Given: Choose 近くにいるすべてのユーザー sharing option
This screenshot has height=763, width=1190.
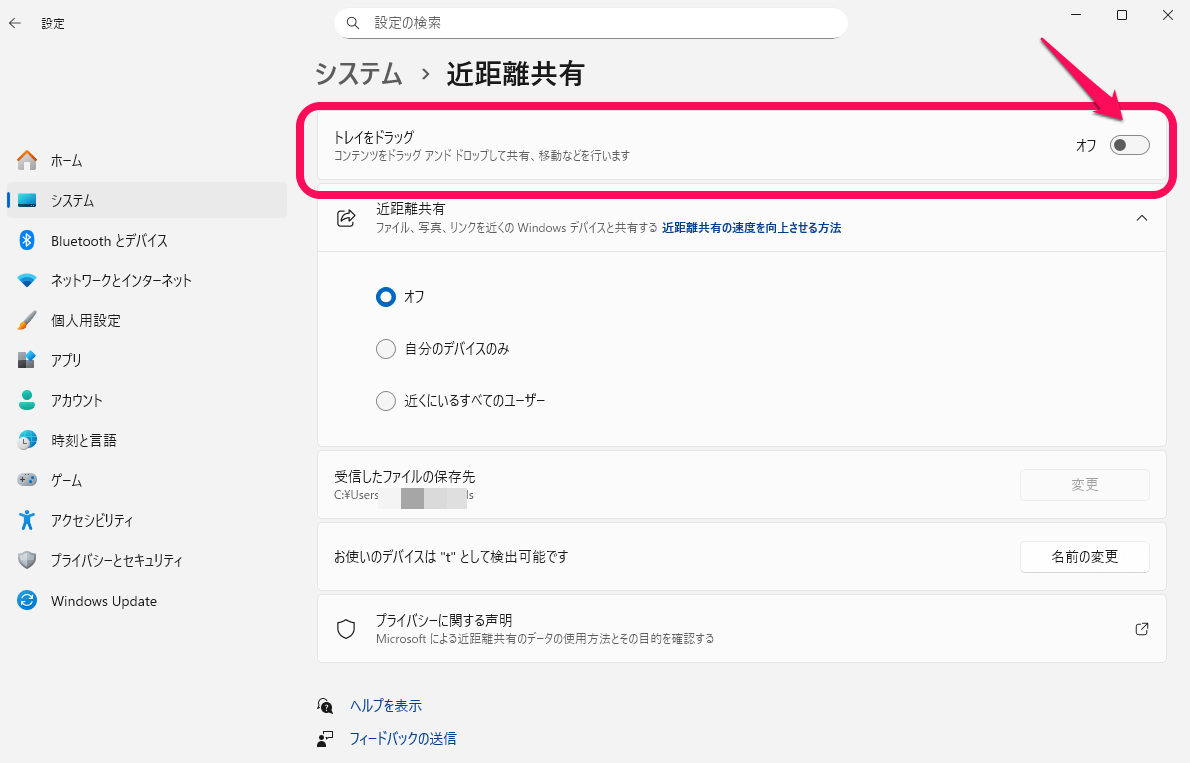Looking at the screenshot, I should (x=386, y=400).
